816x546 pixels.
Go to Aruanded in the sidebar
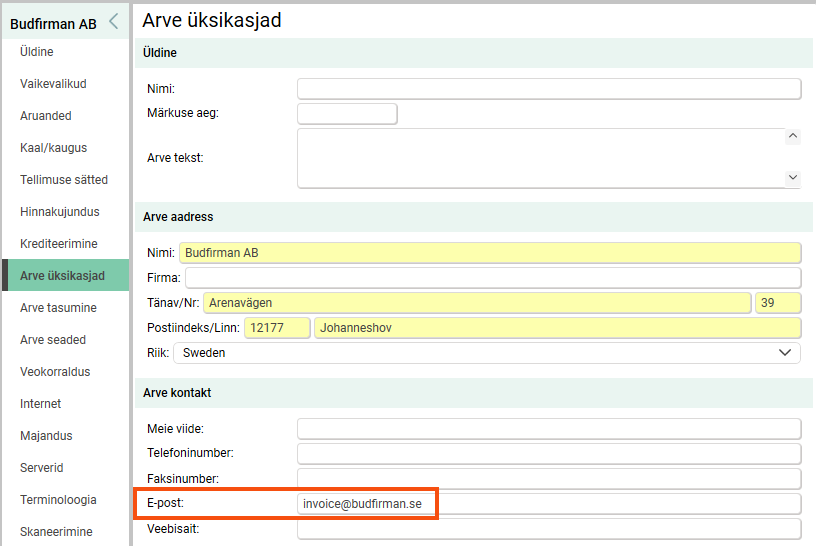coord(46,116)
